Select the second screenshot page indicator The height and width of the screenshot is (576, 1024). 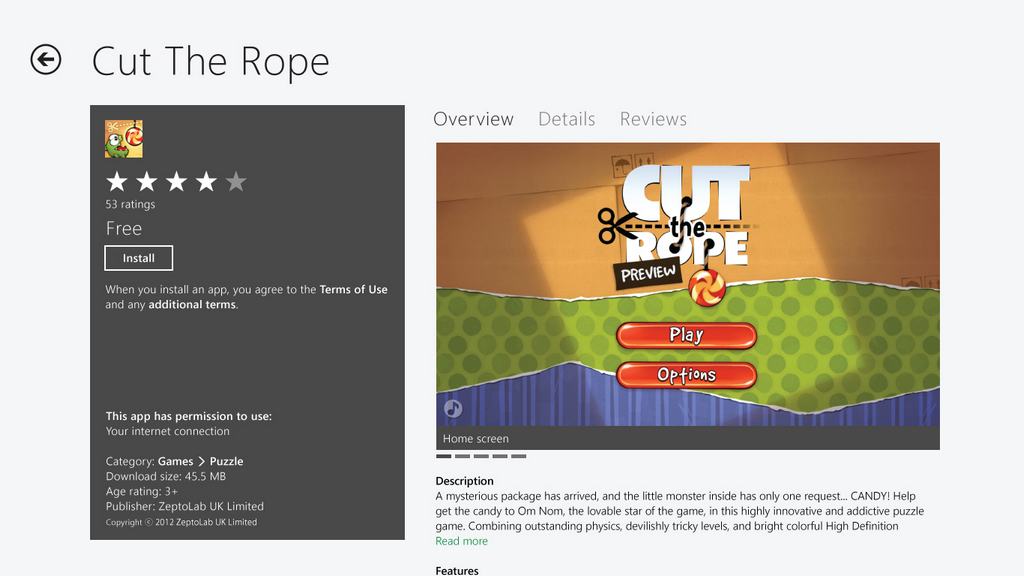pos(462,456)
